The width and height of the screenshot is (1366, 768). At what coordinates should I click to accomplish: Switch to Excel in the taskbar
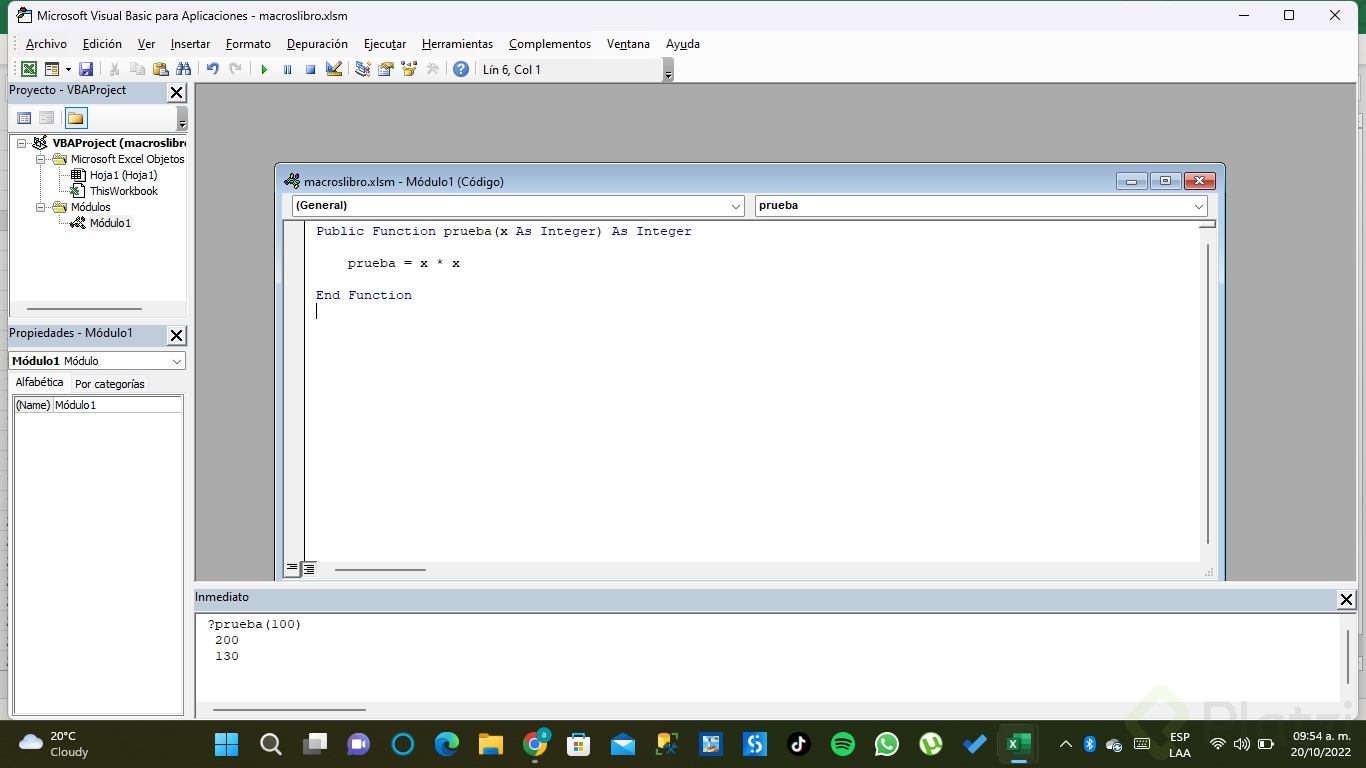click(1019, 744)
